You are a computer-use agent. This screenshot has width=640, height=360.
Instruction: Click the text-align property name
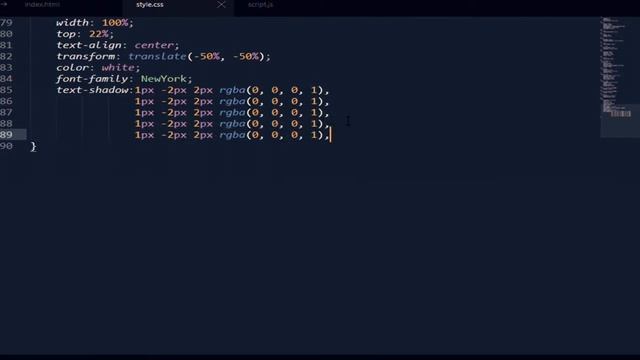[x=89, y=45]
